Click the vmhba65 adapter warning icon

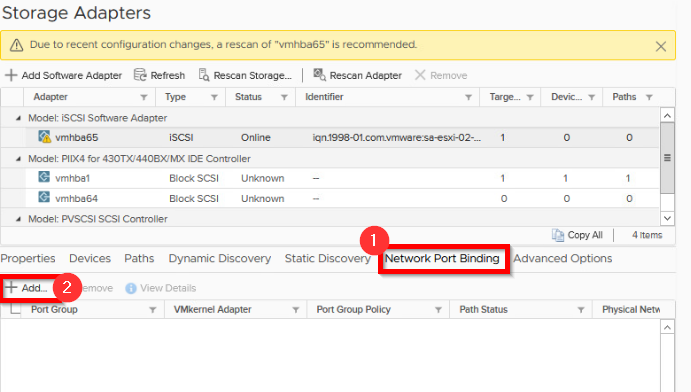pos(44,137)
